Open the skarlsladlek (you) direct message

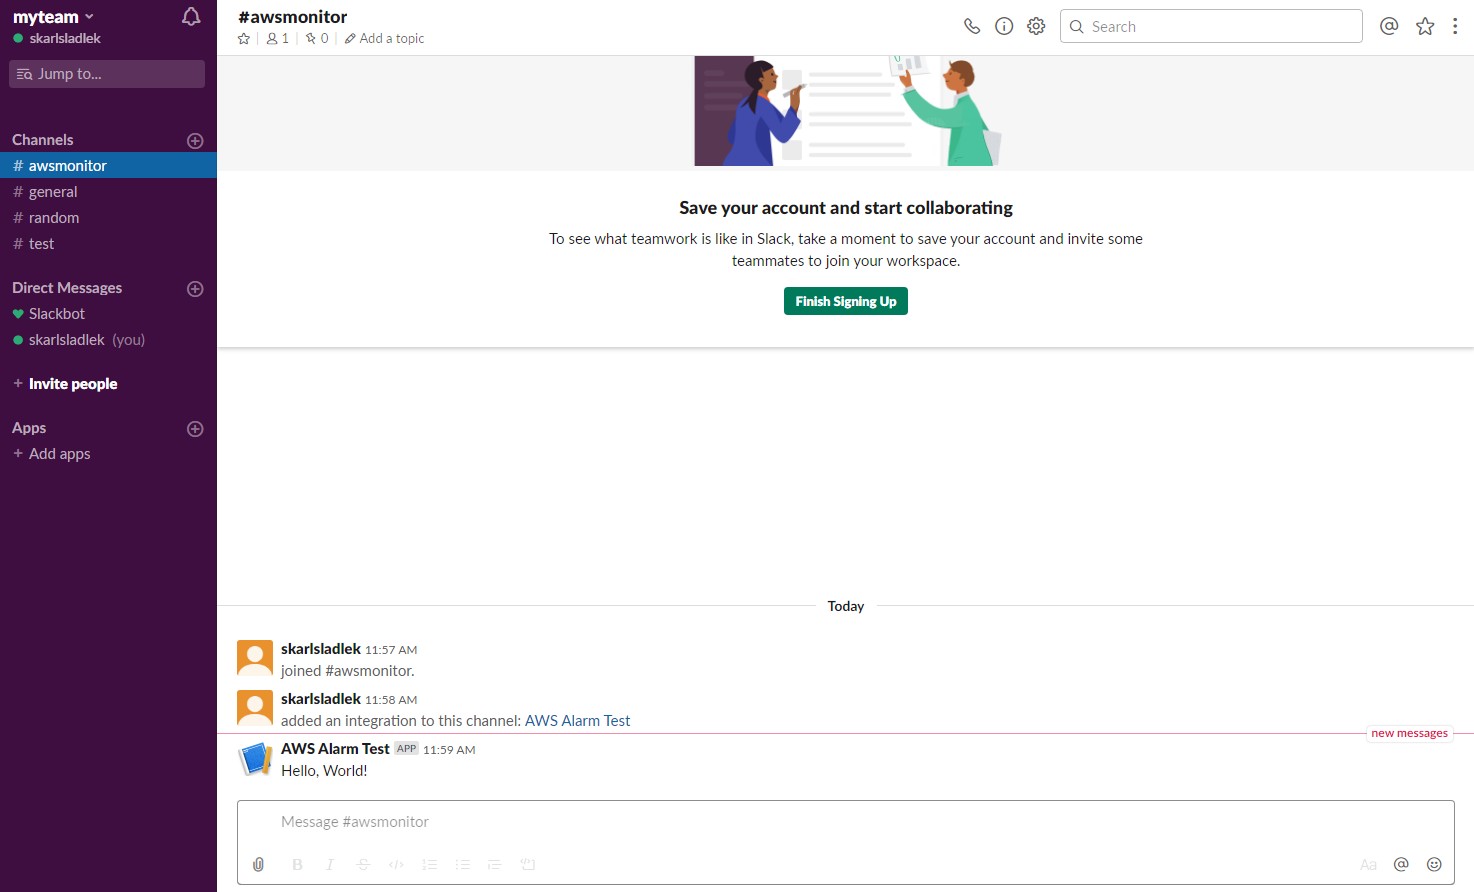(108, 340)
